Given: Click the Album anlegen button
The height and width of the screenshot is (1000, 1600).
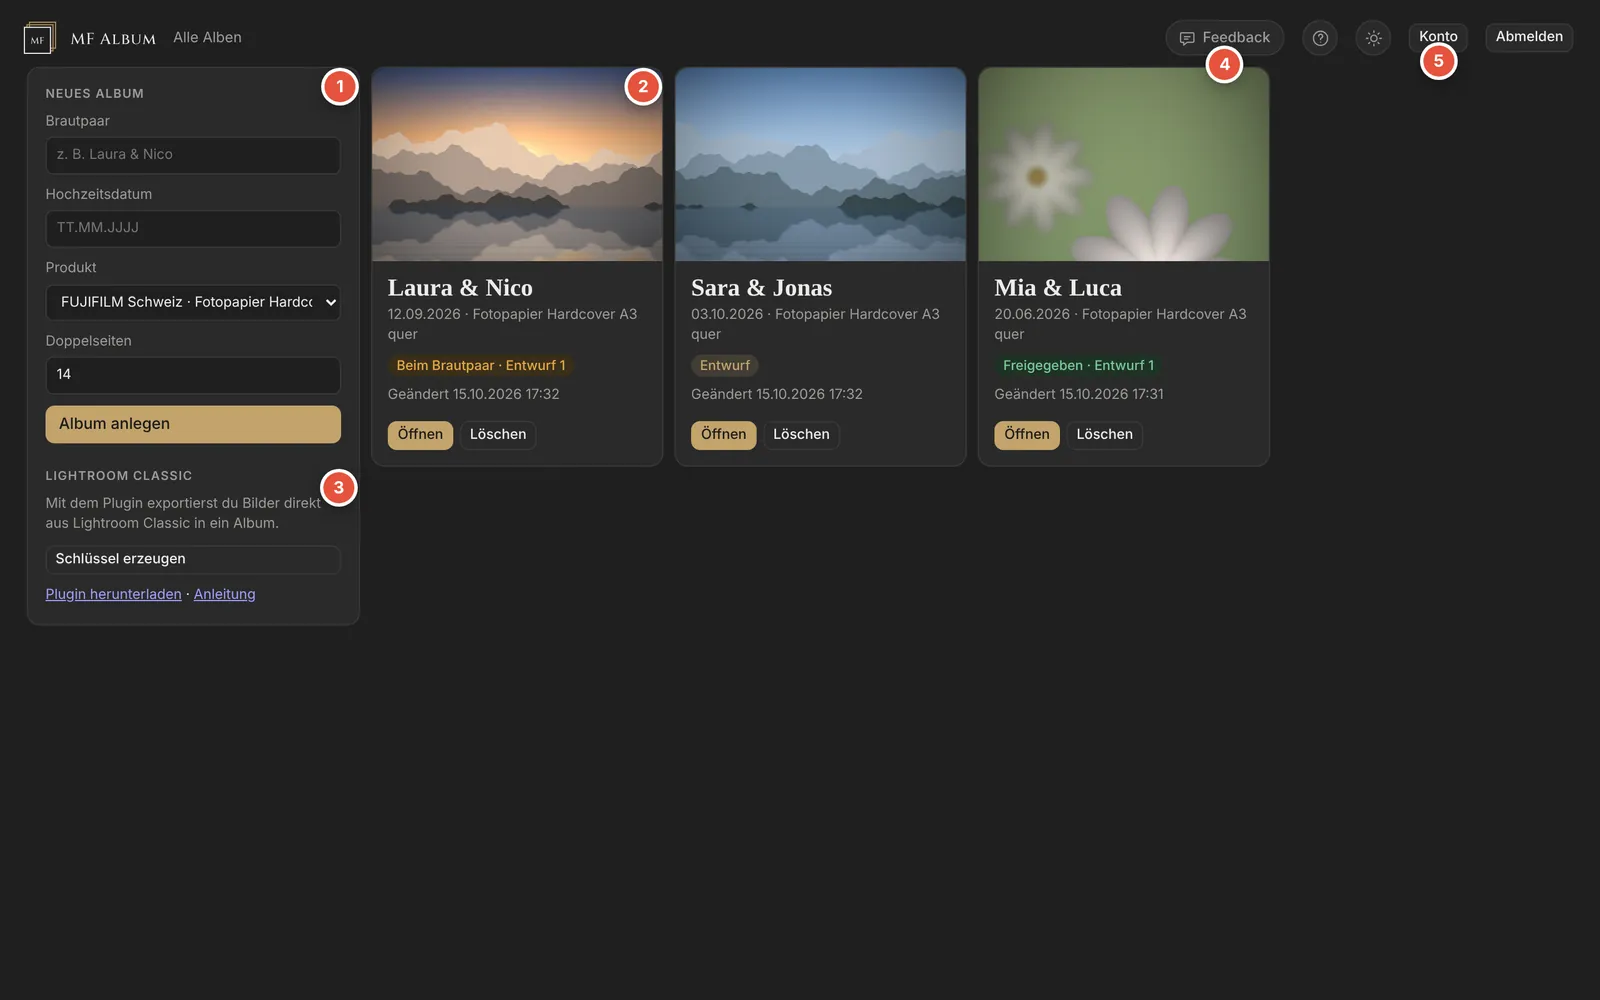Looking at the screenshot, I should click(193, 424).
